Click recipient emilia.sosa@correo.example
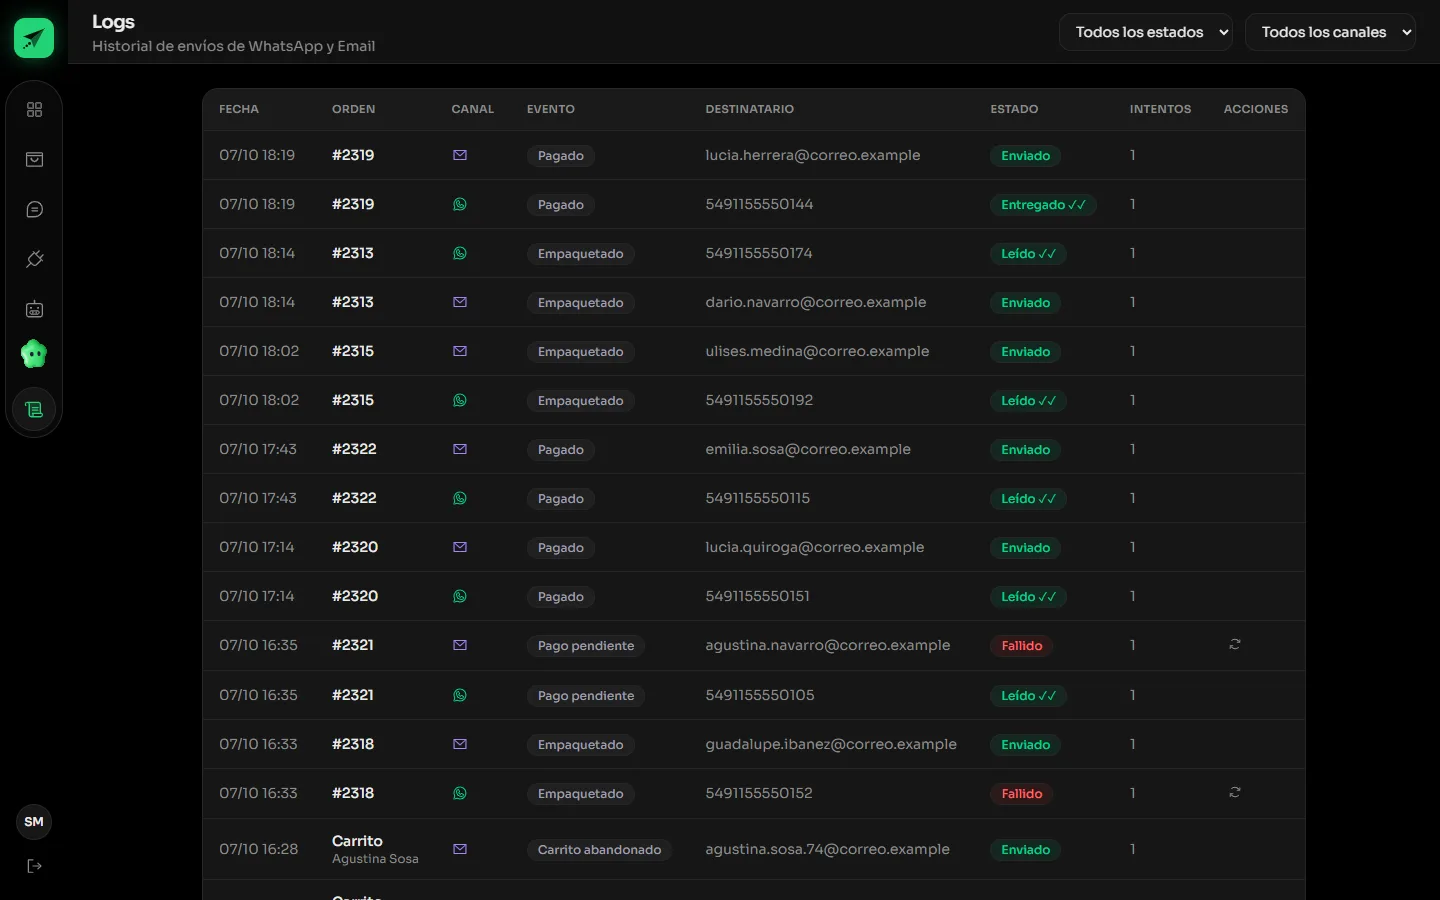Image resolution: width=1440 pixels, height=900 pixels. (x=808, y=449)
